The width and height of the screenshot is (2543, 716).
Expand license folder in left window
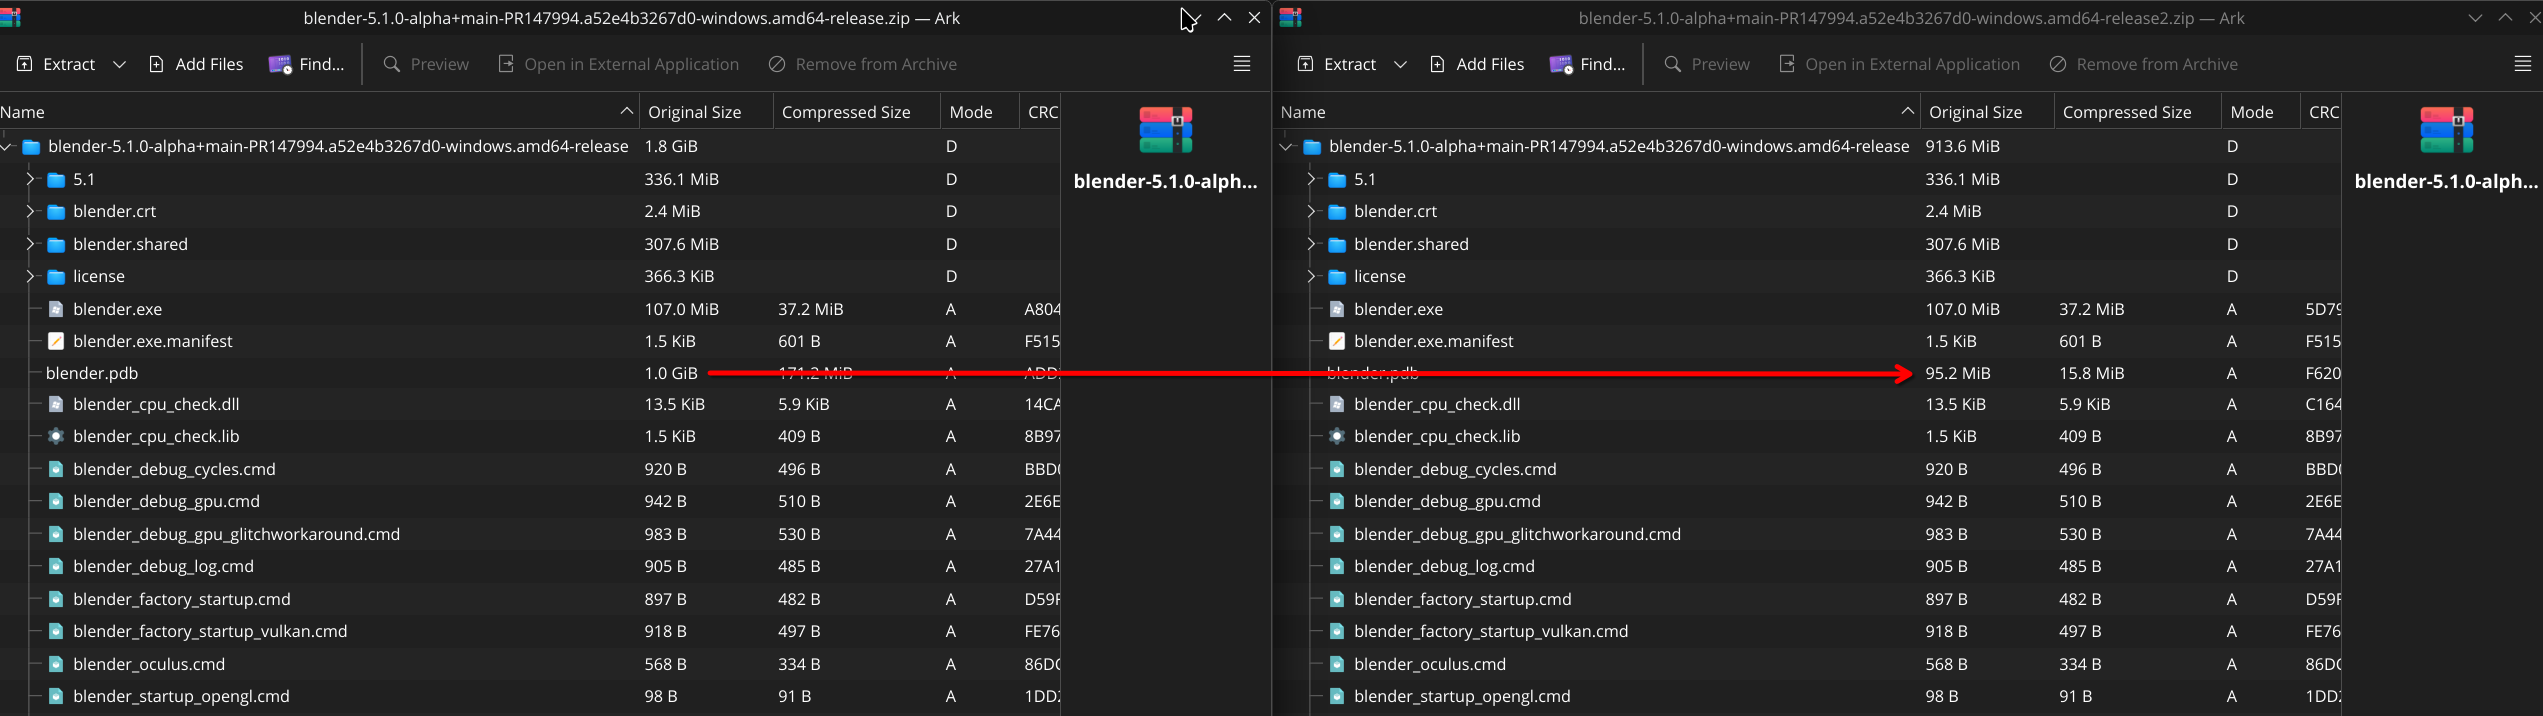pyautogui.click(x=30, y=276)
